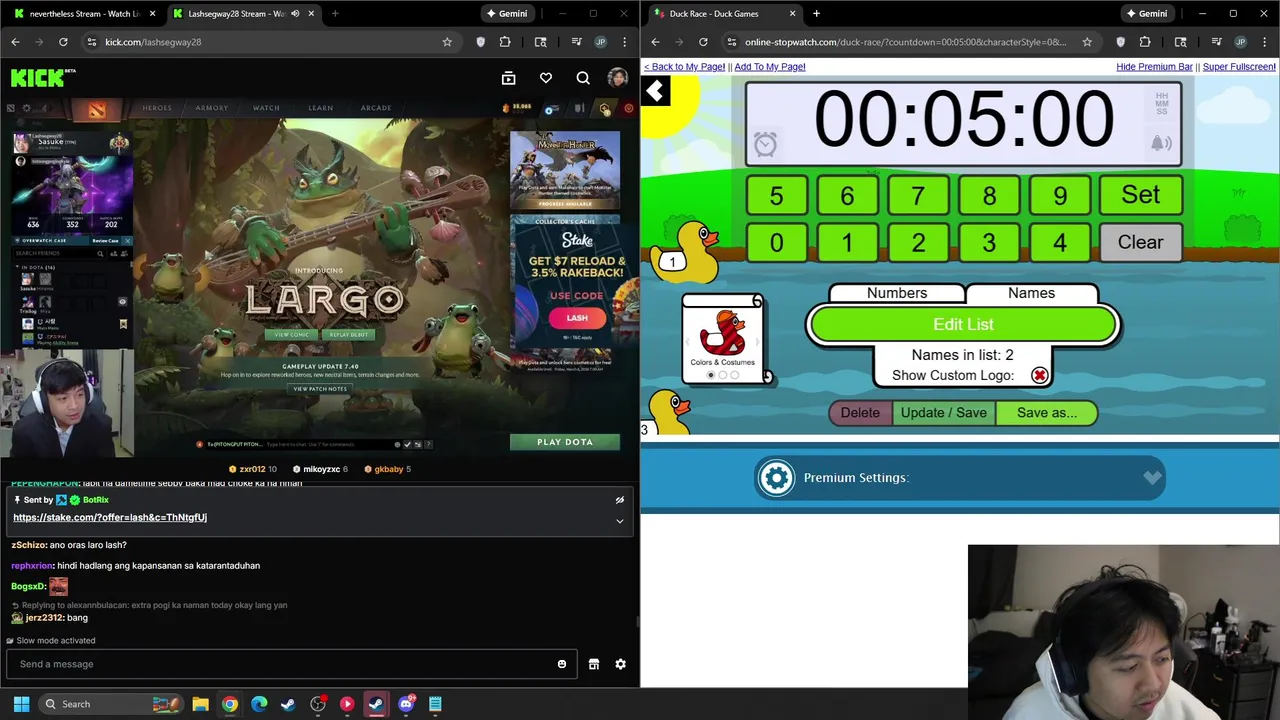Click Premium Settings gear icon
Viewport: 1280px width, 720px height.
coord(776,478)
